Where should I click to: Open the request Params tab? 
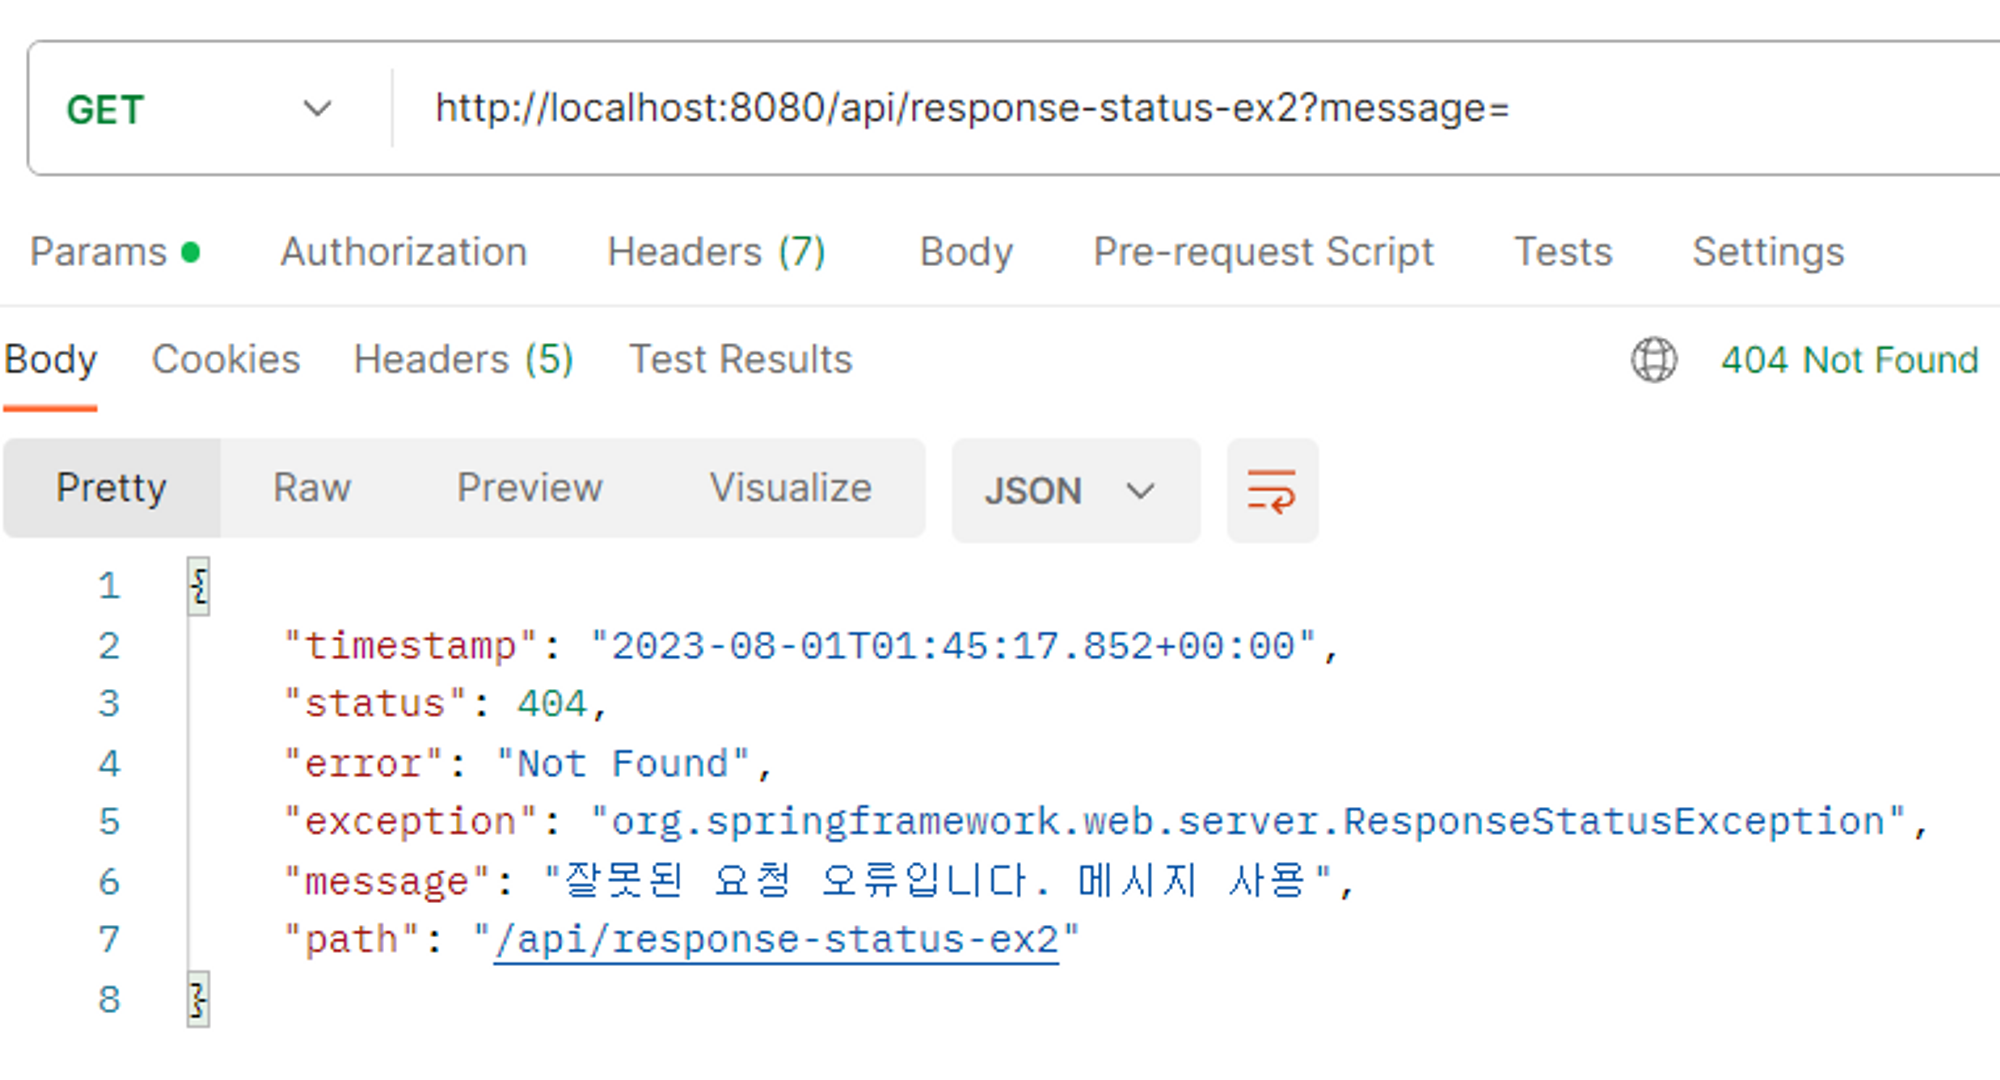(x=99, y=252)
